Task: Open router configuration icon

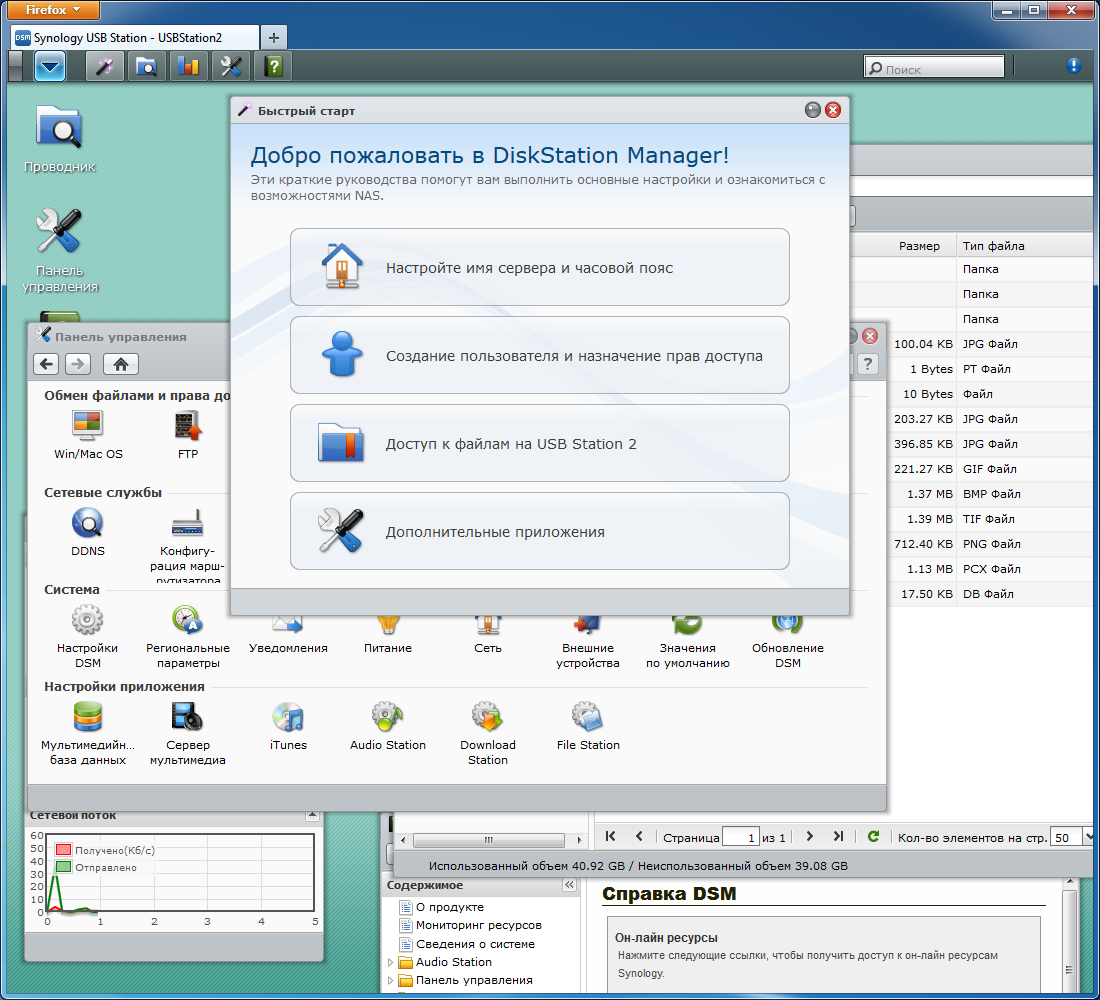Action: tap(187, 546)
